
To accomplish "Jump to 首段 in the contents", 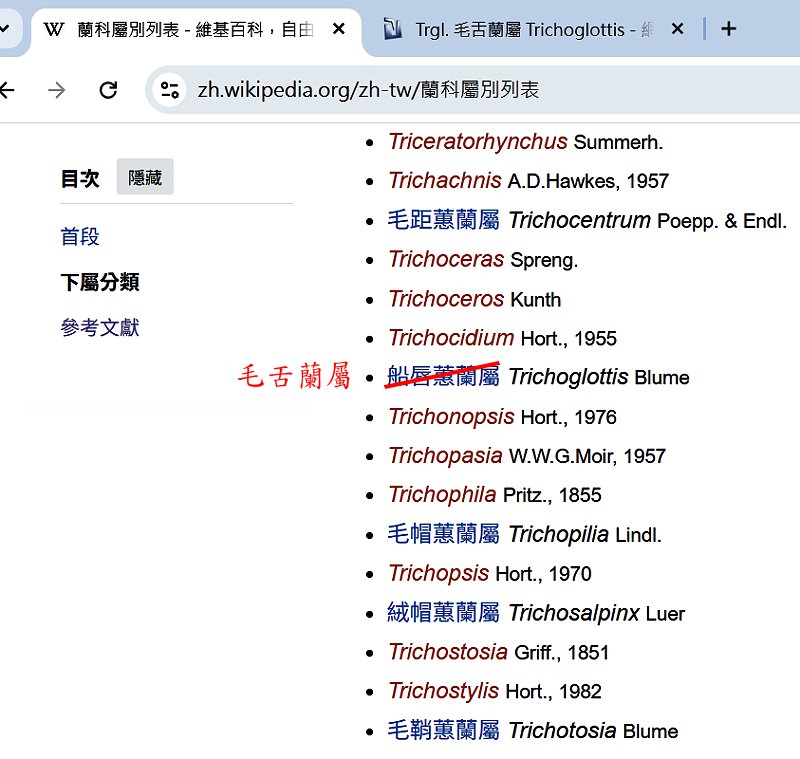I will (80, 237).
